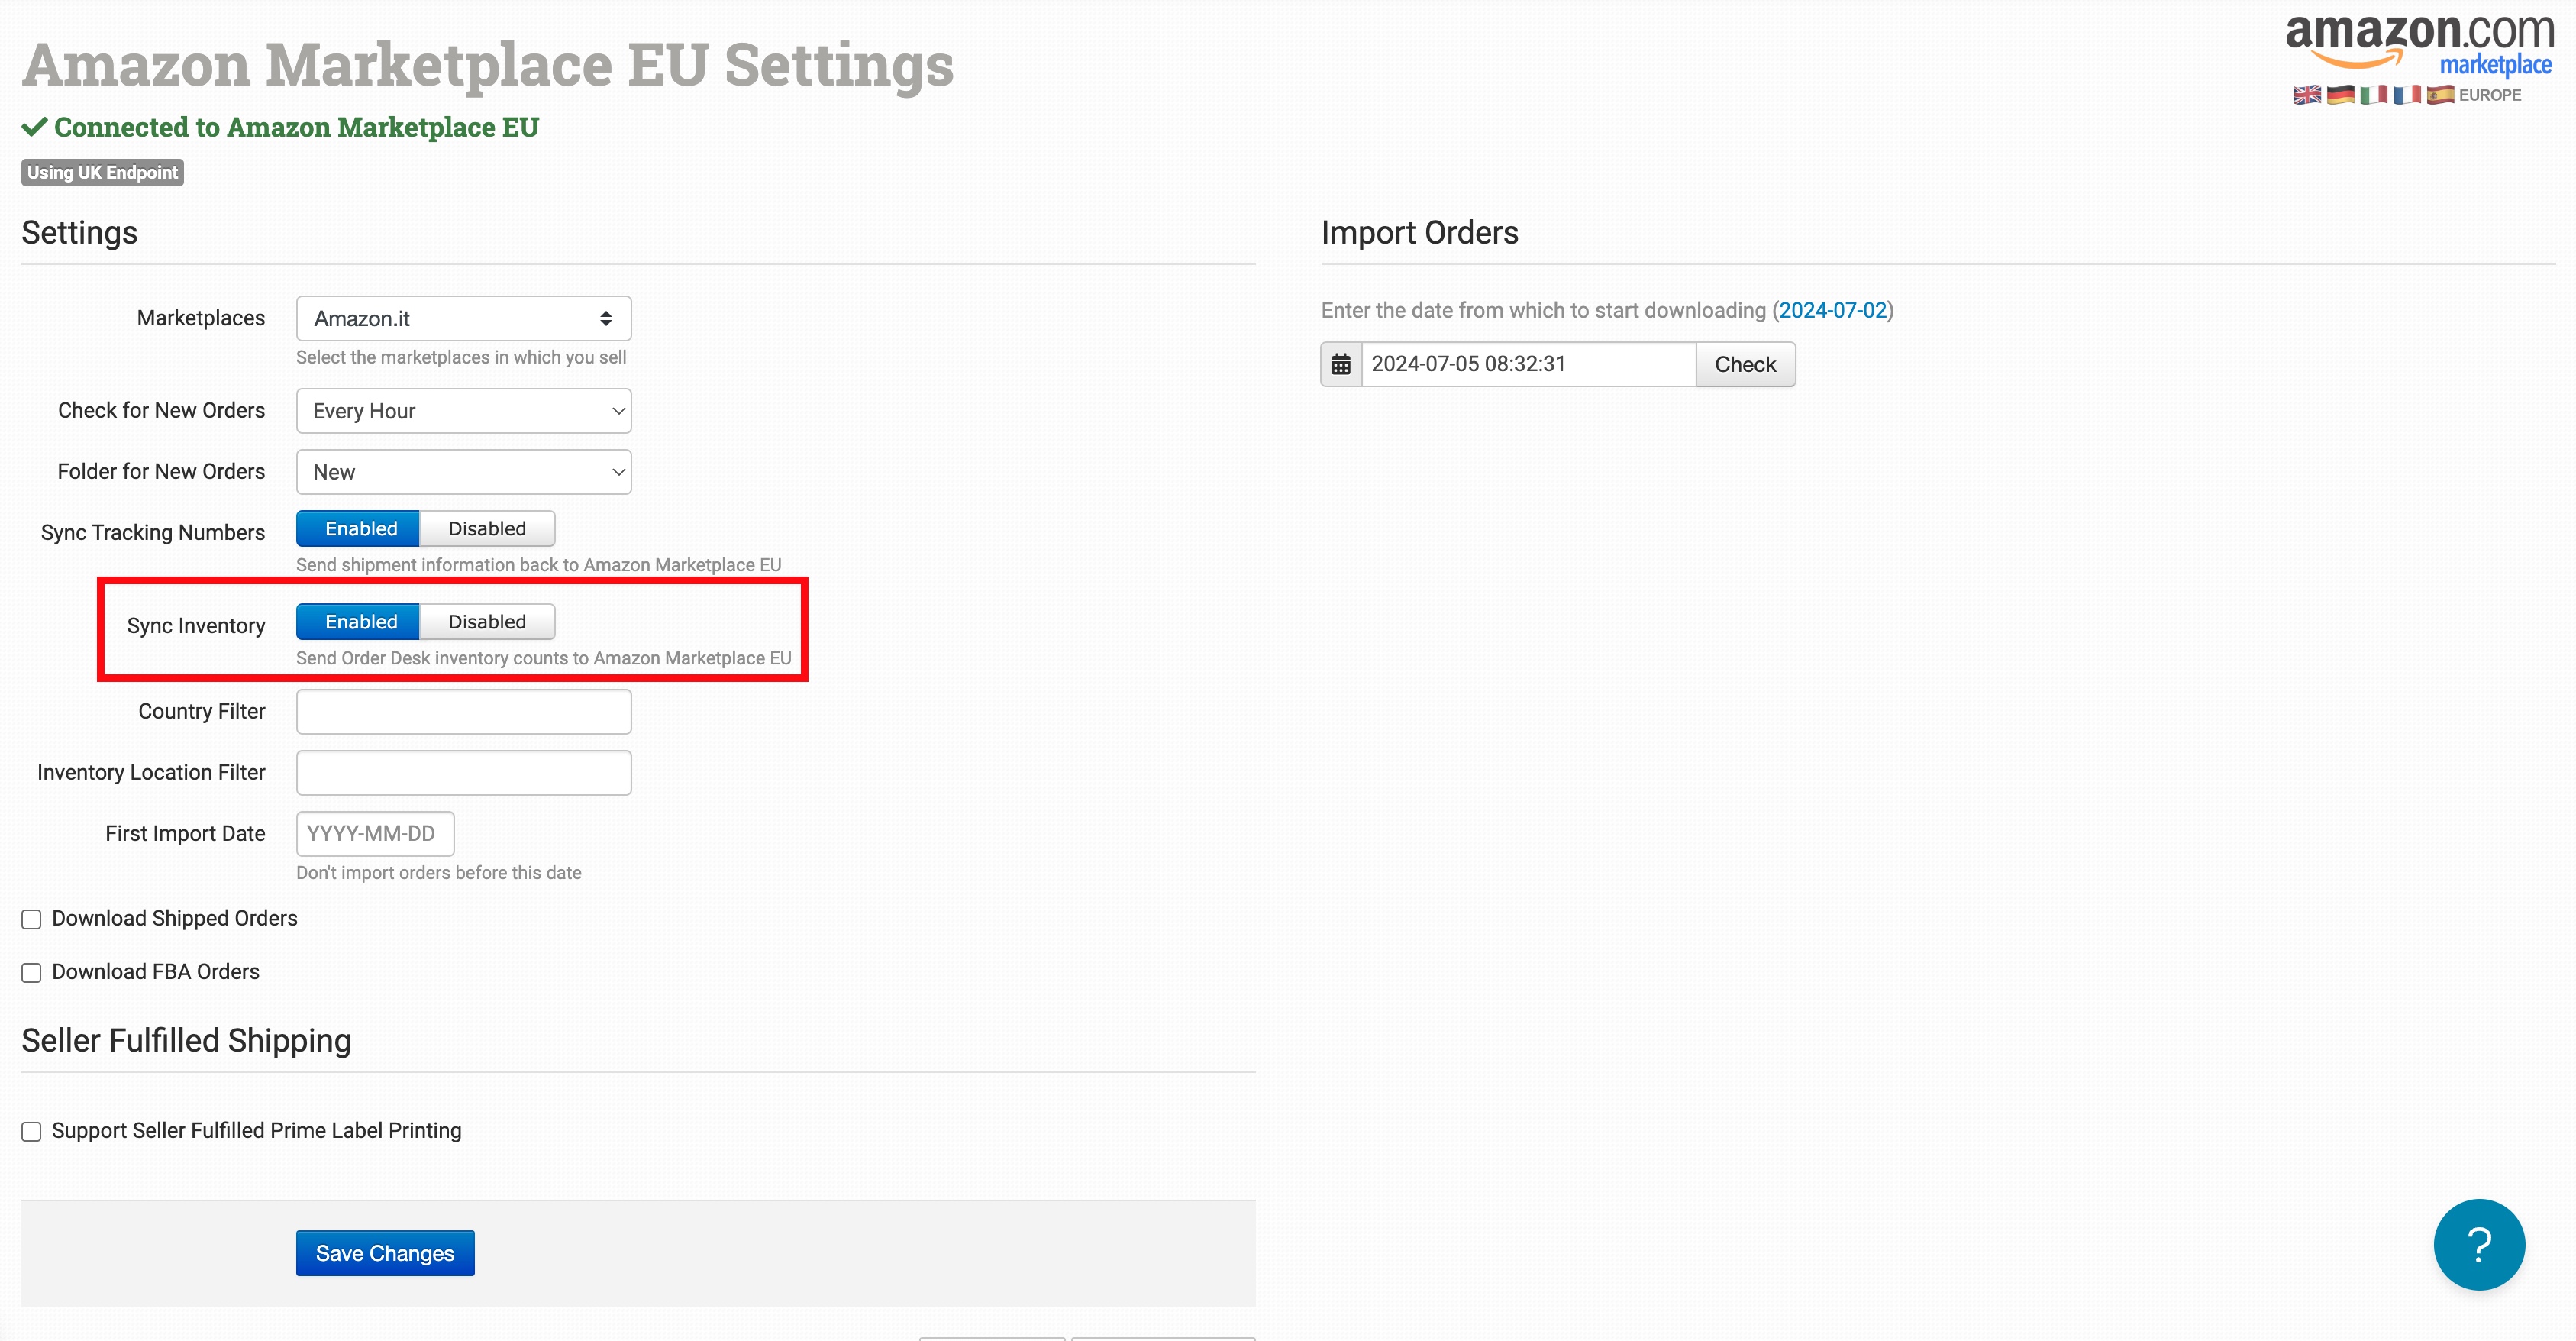Enable Download FBA Orders checkbox
The width and height of the screenshot is (2576, 1341).
click(32, 973)
